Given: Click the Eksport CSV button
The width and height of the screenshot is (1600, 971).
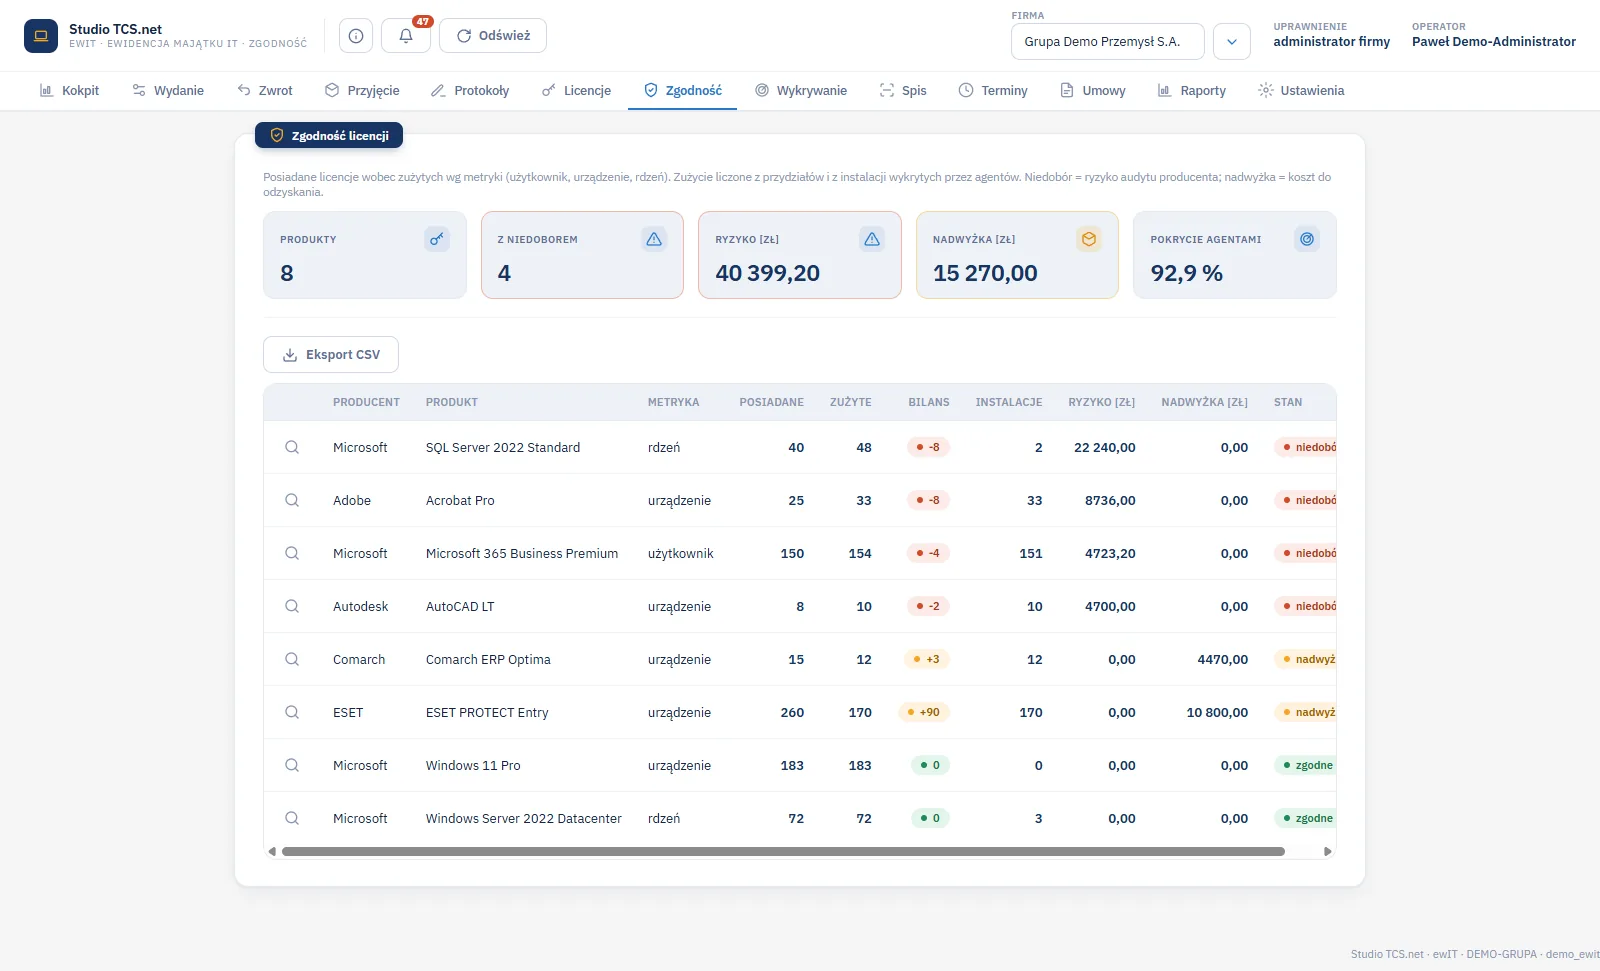Looking at the screenshot, I should (331, 355).
